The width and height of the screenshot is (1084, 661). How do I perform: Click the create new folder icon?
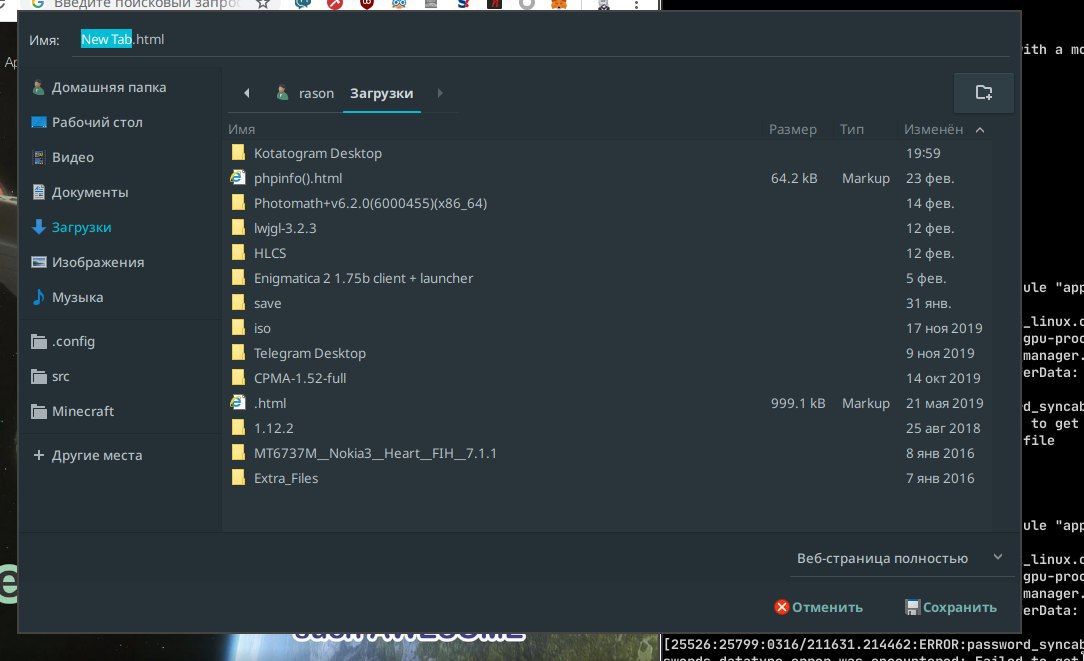pos(983,93)
